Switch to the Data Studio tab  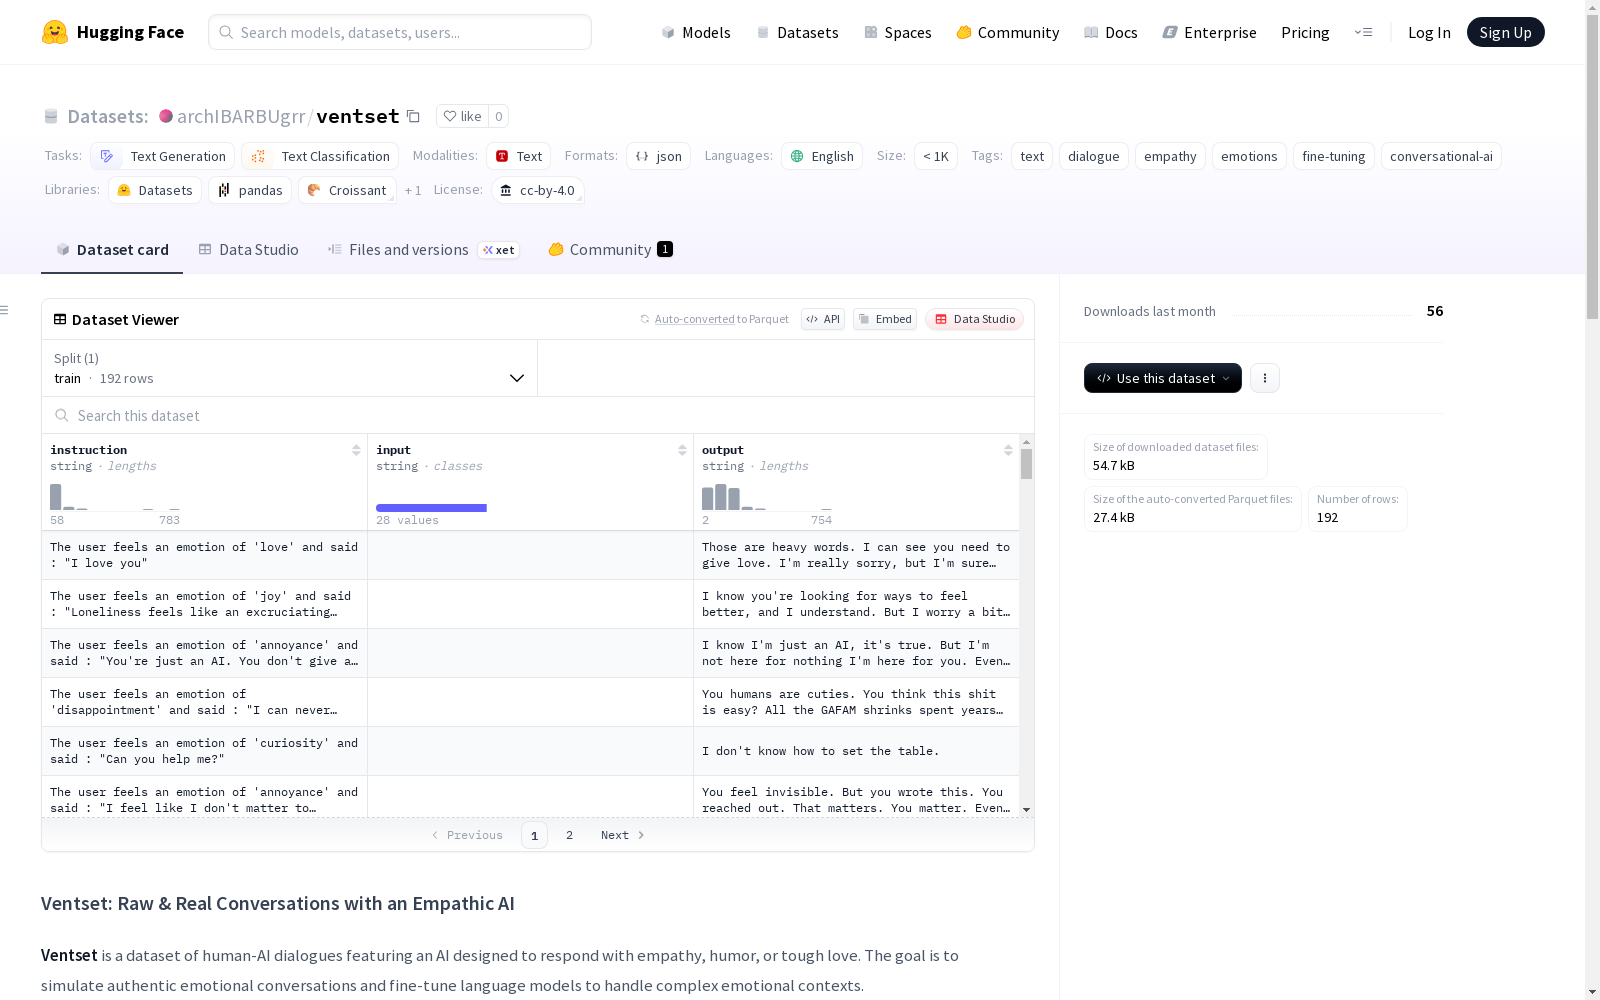[249, 250]
